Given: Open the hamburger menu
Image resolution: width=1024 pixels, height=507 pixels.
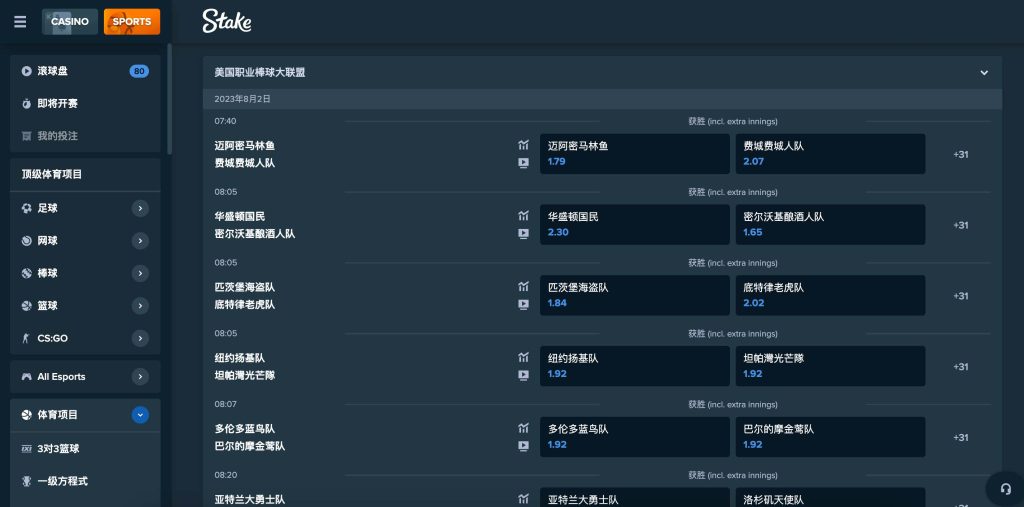Looking at the screenshot, I should 20,22.
